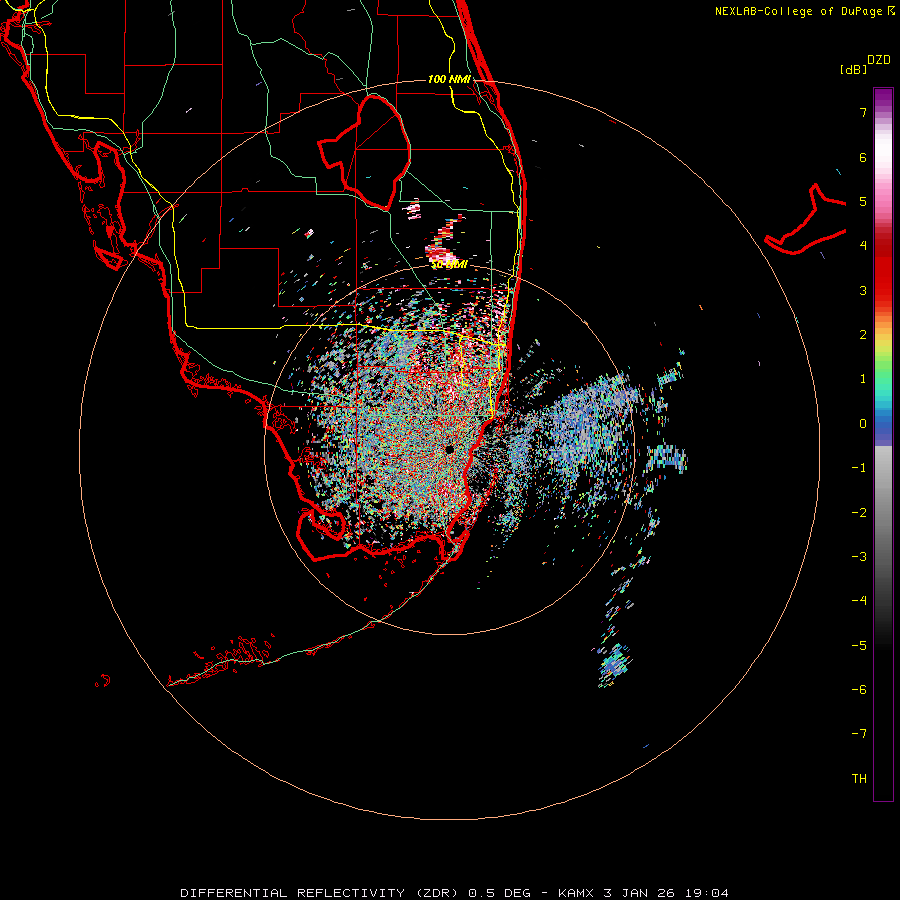The height and width of the screenshot is (900, 900).
Task: Click the [dB] units label
Action: click(x=853, y=69)
